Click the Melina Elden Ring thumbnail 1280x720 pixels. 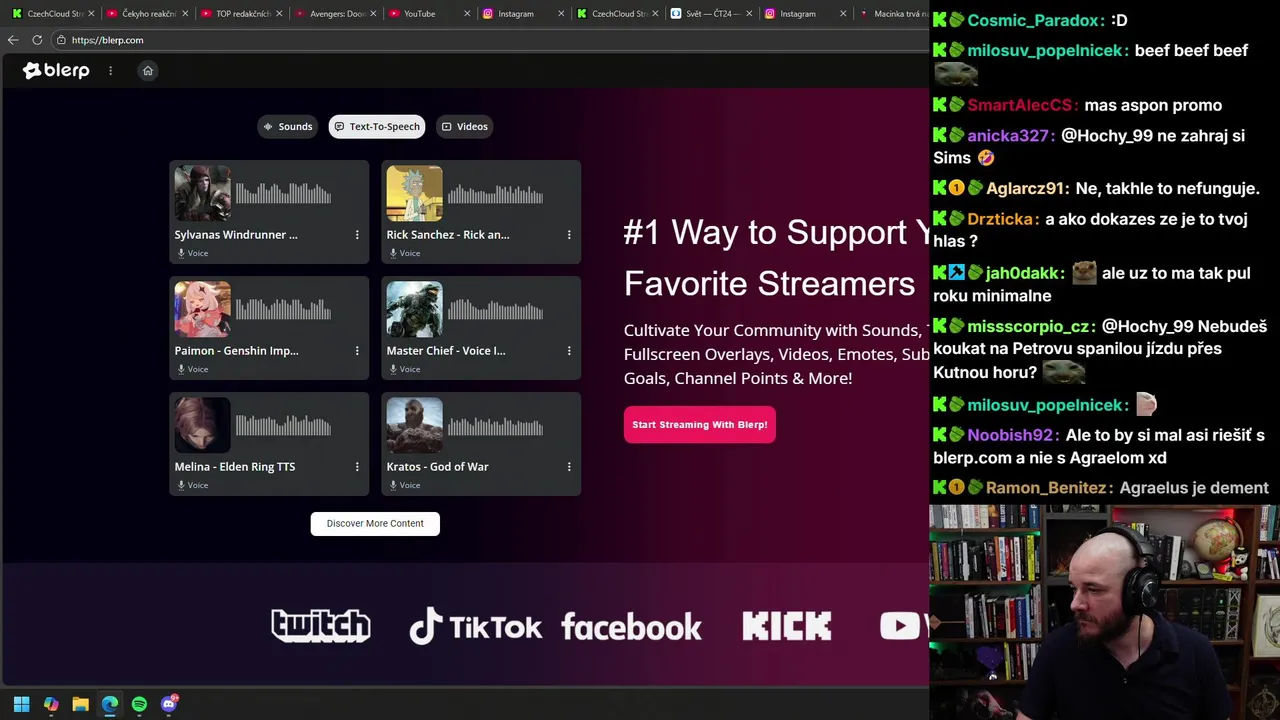pos(202,425)
